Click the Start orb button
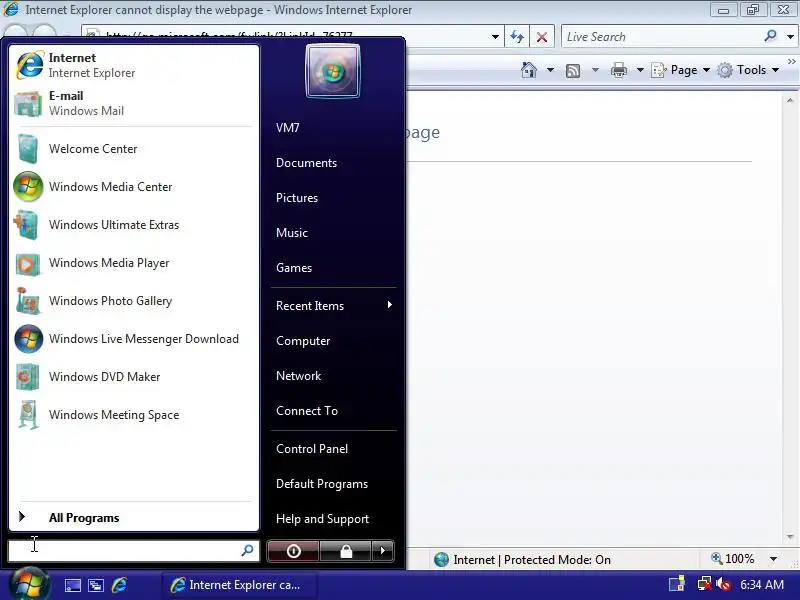800x600 pixels. click(x=29, y=584)
